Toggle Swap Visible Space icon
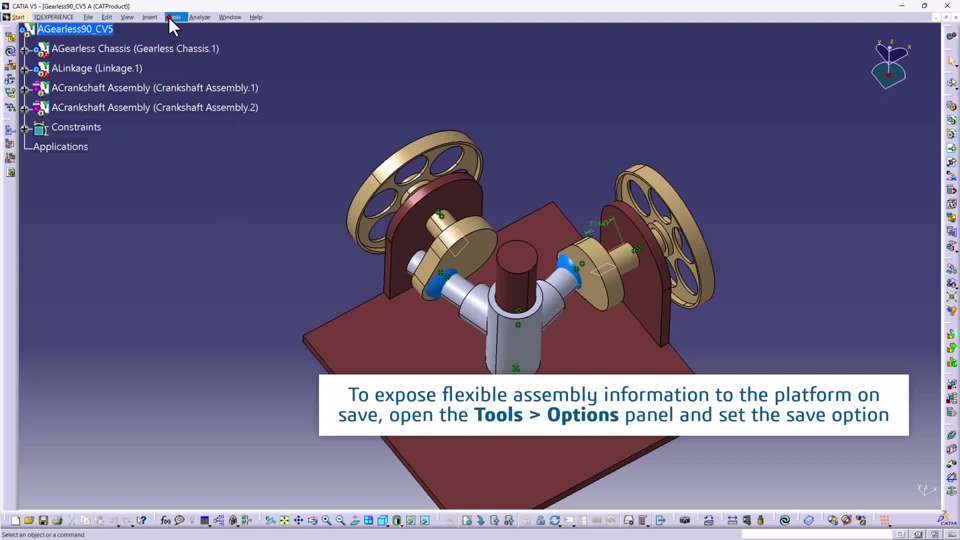This screenshot has height=540, width=960. point(425,520)
